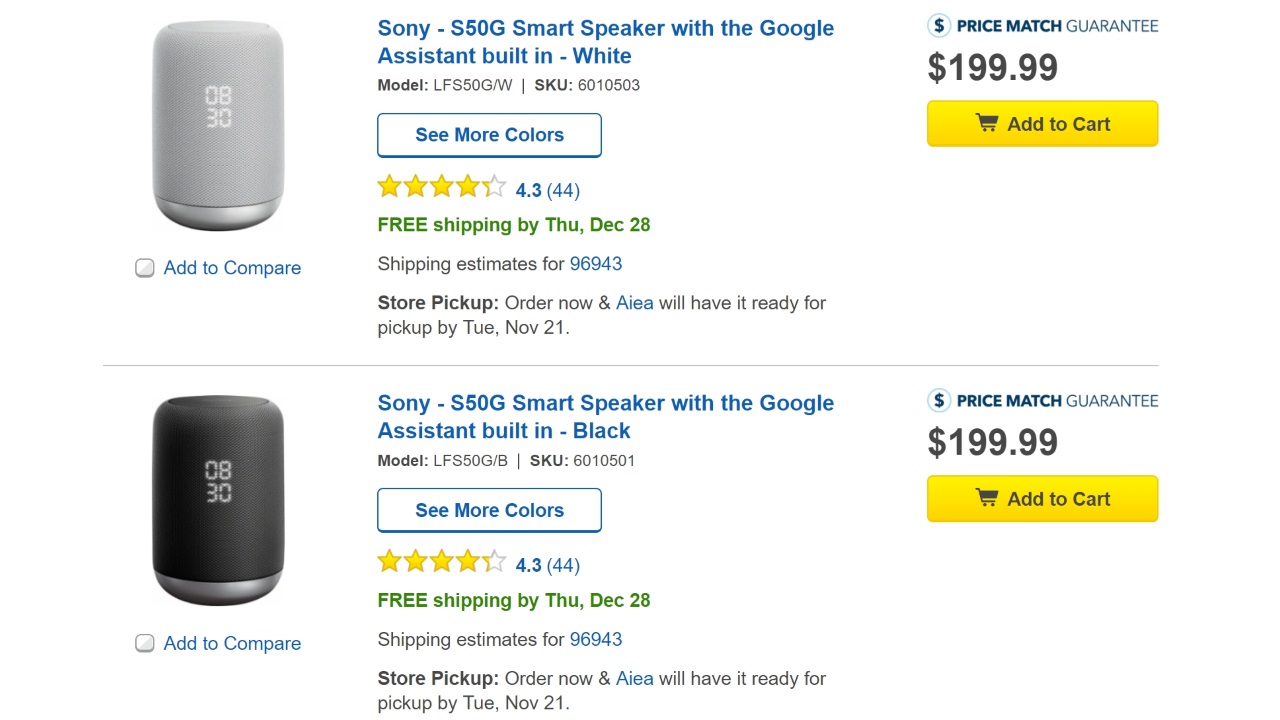Open Sony S50G White product title link
Viewport: 1280px width, 720px height.
tap(605, 42)
